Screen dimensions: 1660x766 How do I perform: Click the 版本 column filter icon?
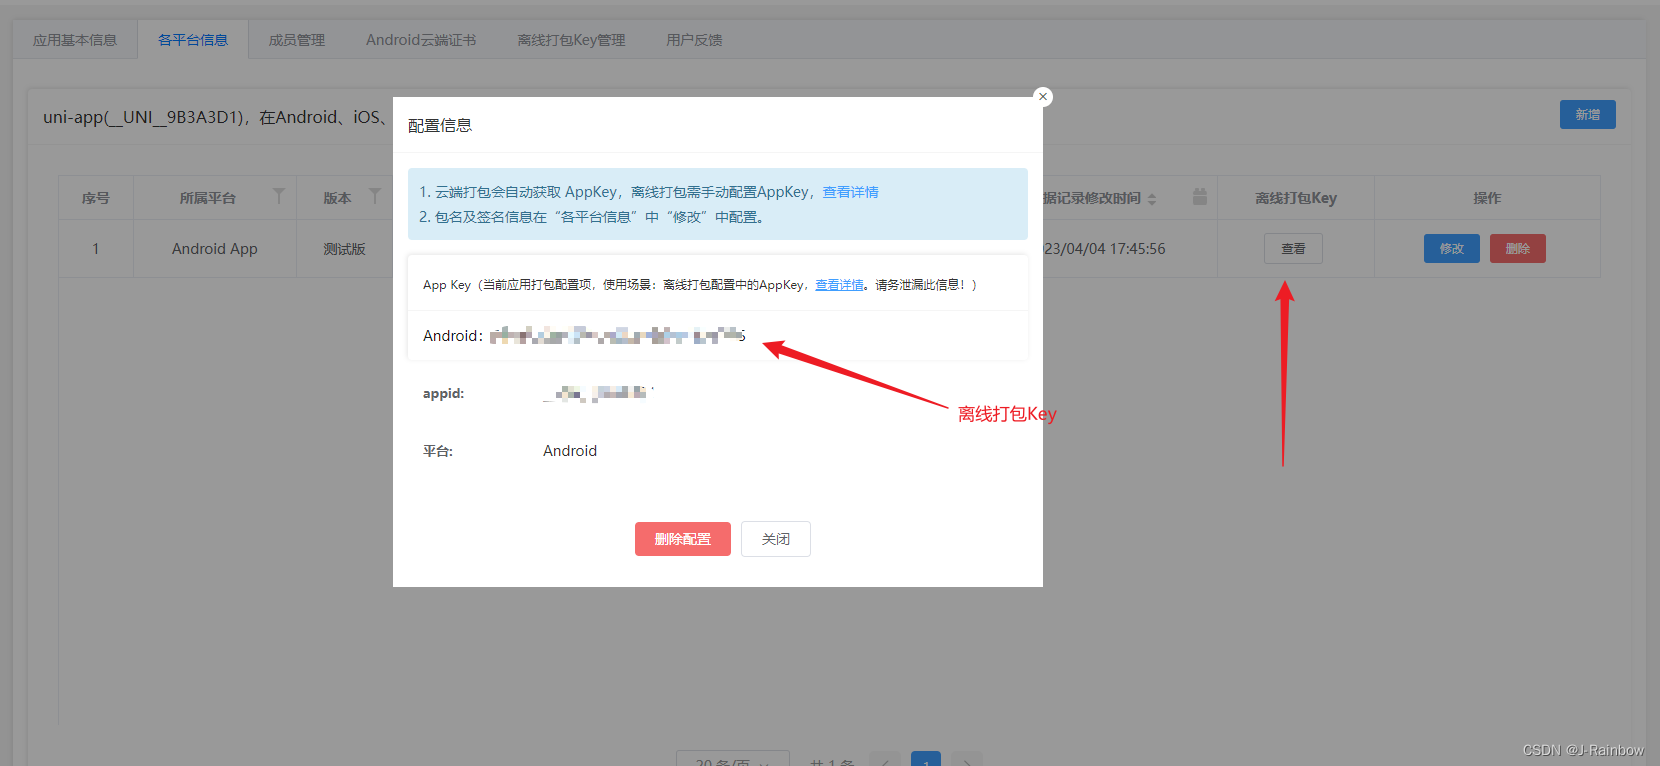click(375, 196)
